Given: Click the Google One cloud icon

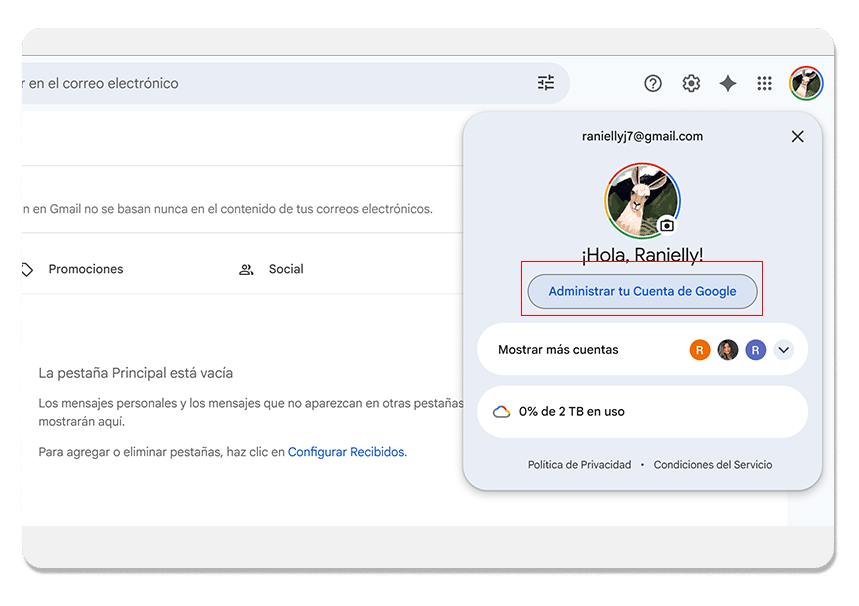Looking at the screenshot, I should coord(502,412).
